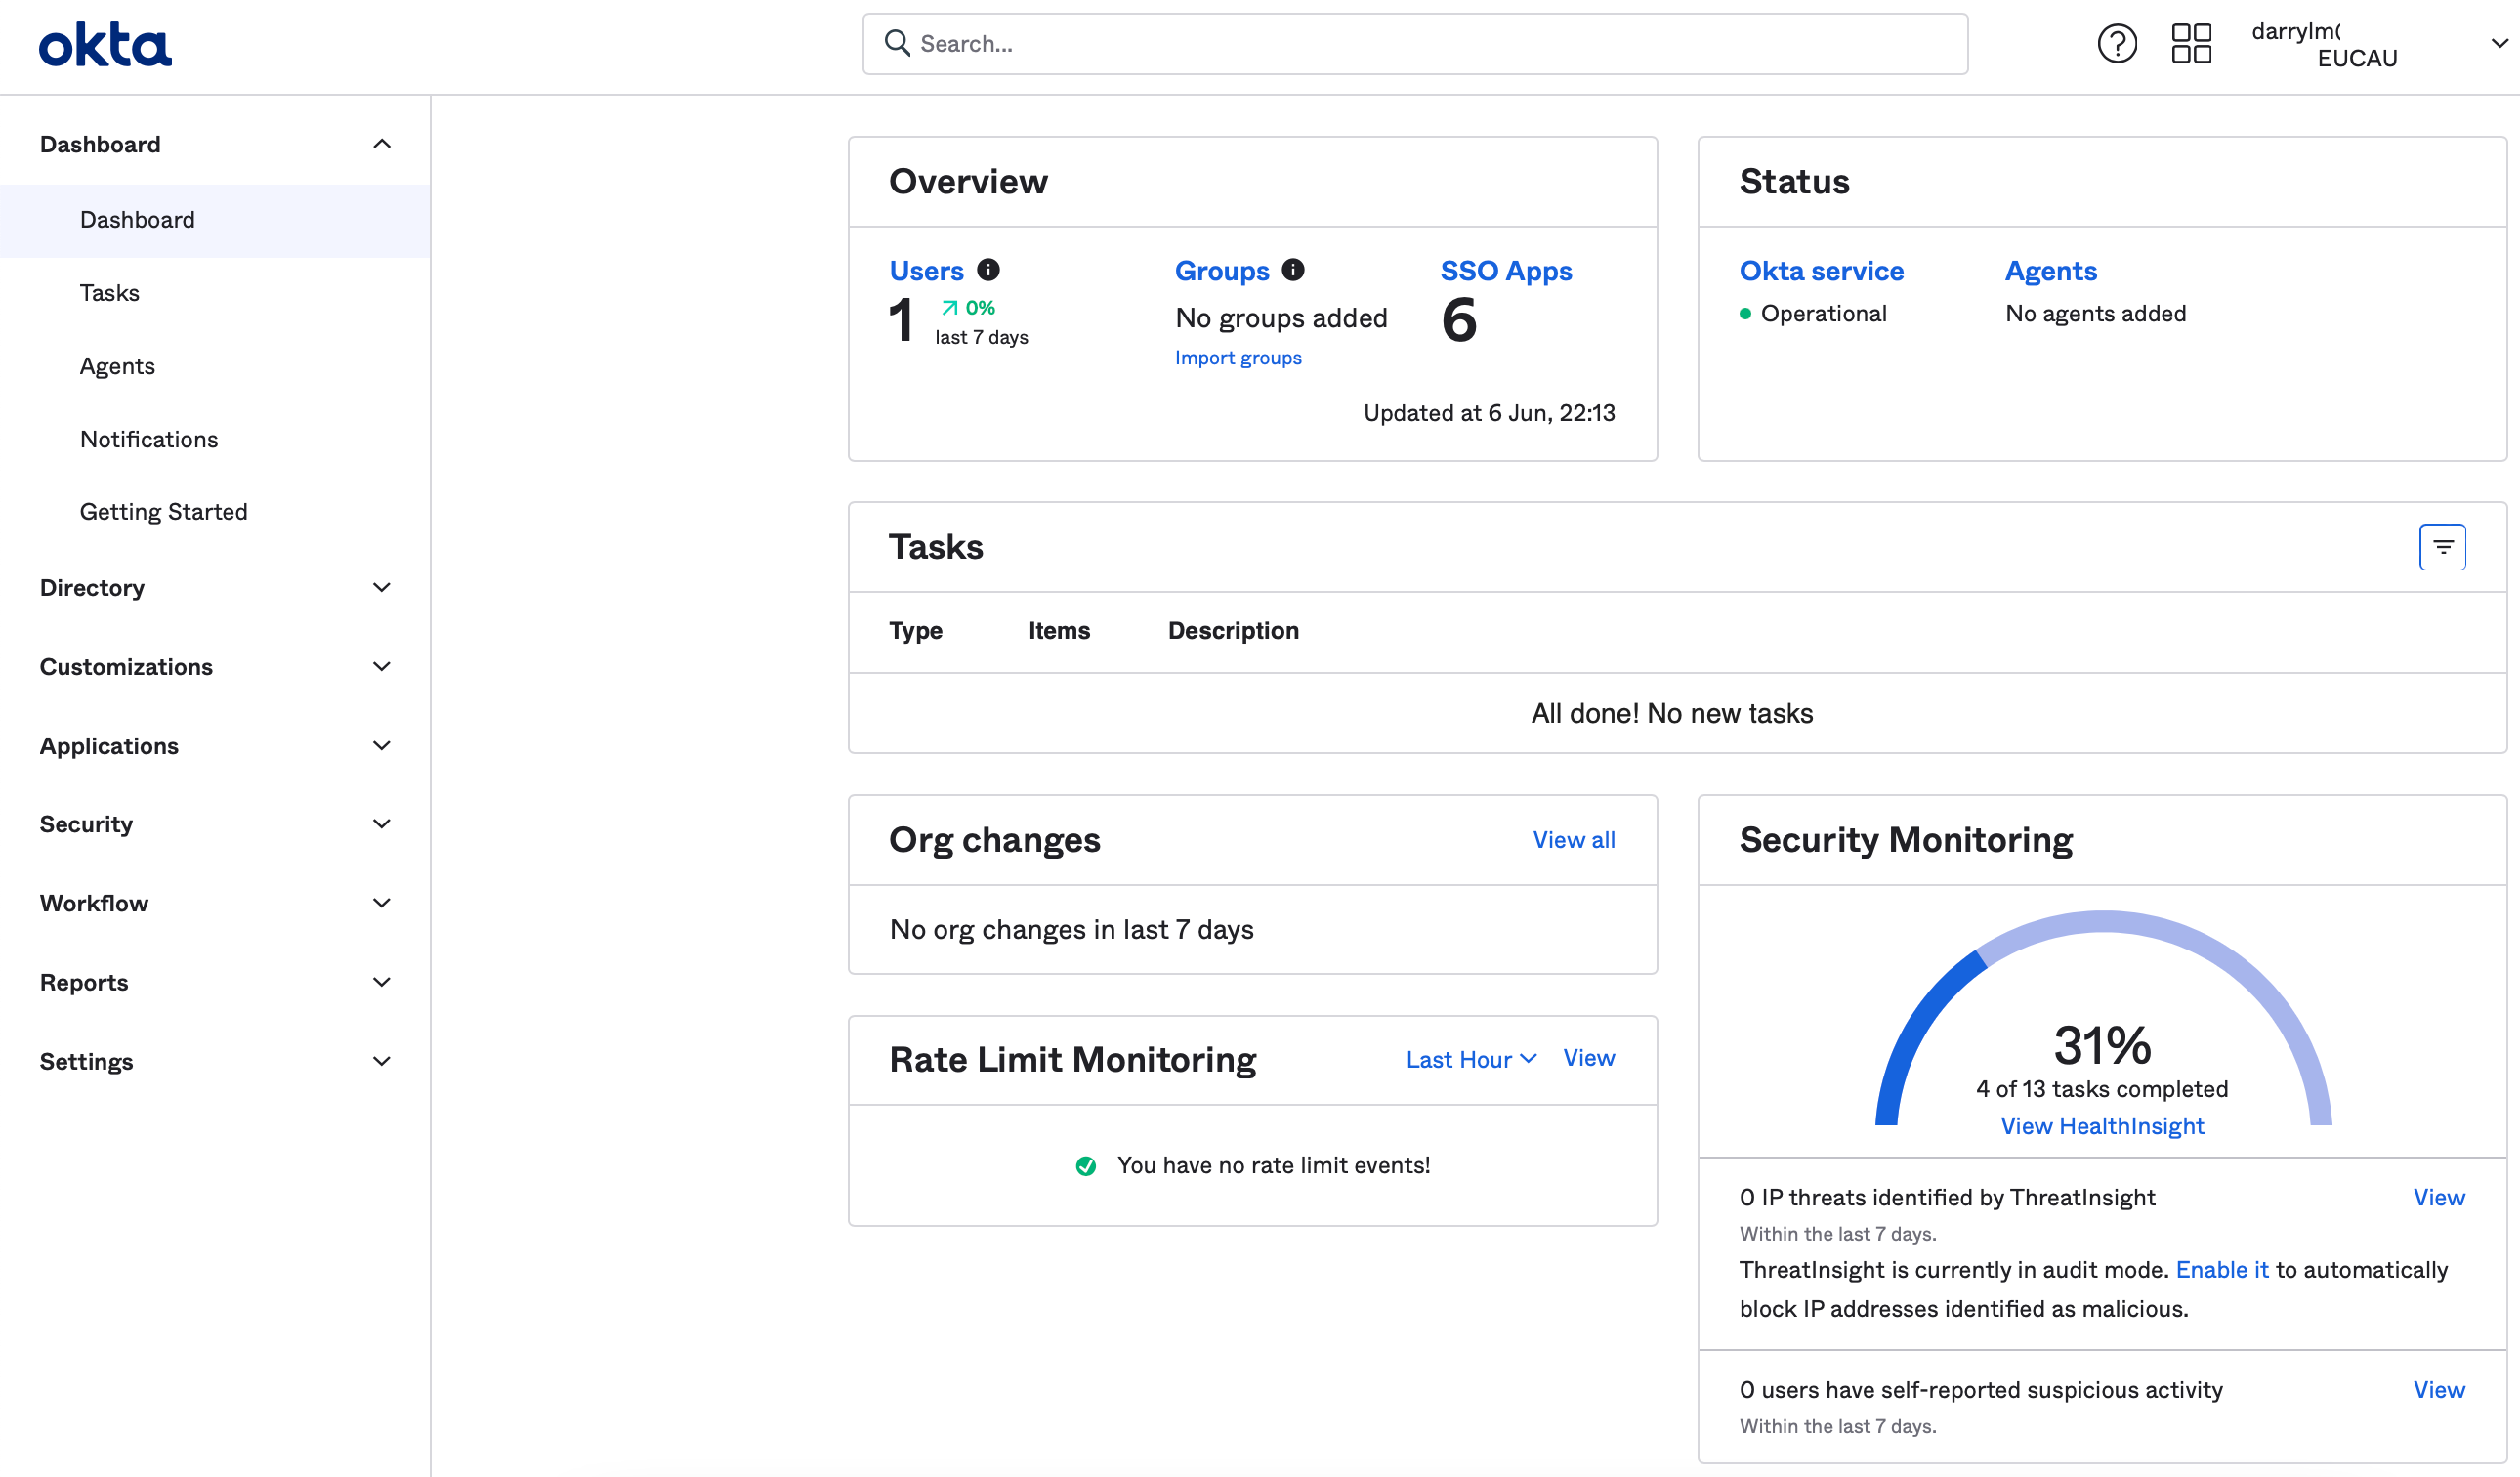Open View HealthInsight link
Viewport: 2520px width, 1477px height.
[2101, 1126]
